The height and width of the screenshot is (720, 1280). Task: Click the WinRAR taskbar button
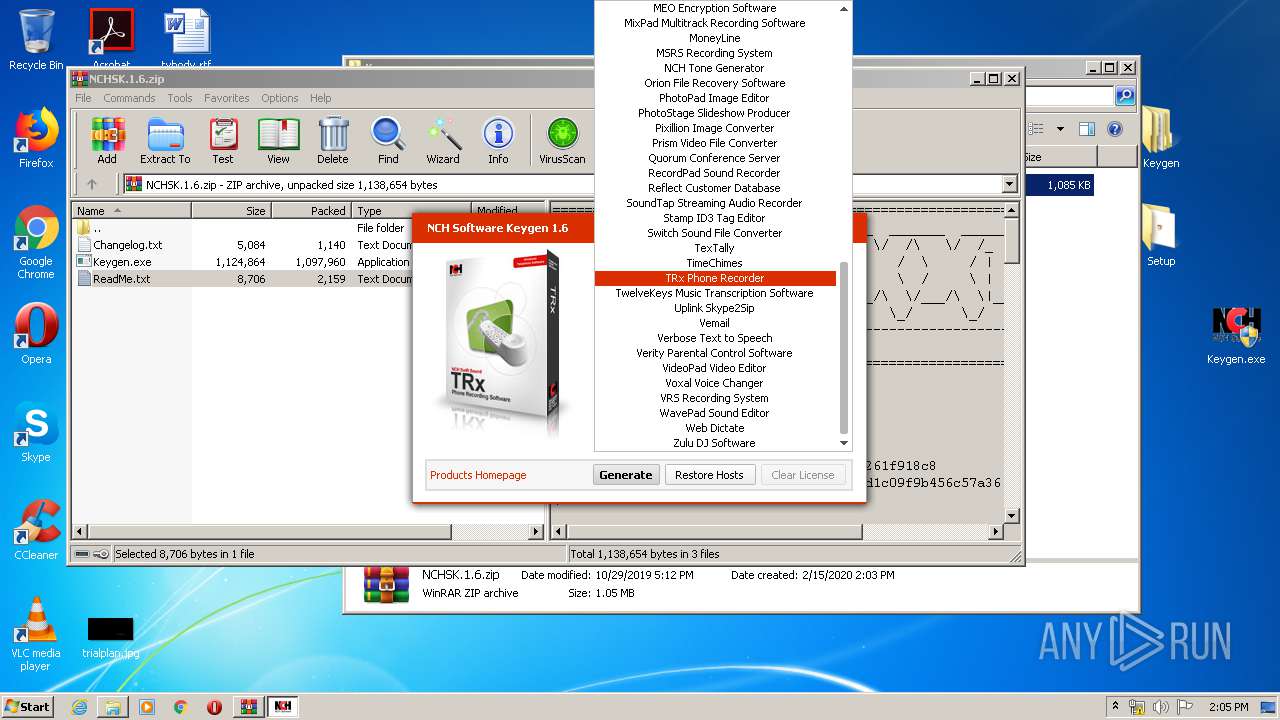(x=249, y=707)
